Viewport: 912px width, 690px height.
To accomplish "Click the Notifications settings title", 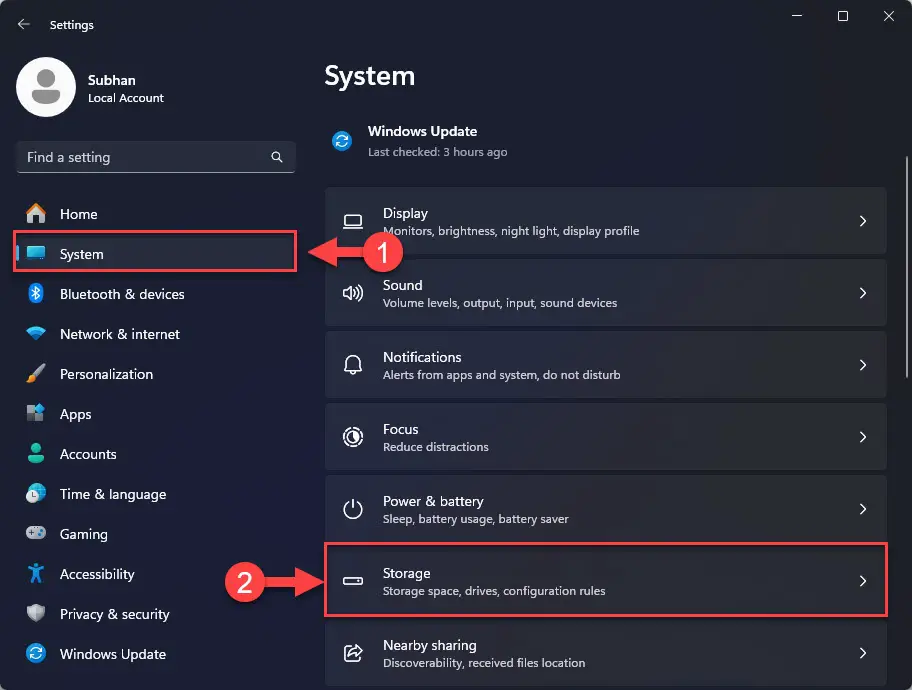I will 422,357.
